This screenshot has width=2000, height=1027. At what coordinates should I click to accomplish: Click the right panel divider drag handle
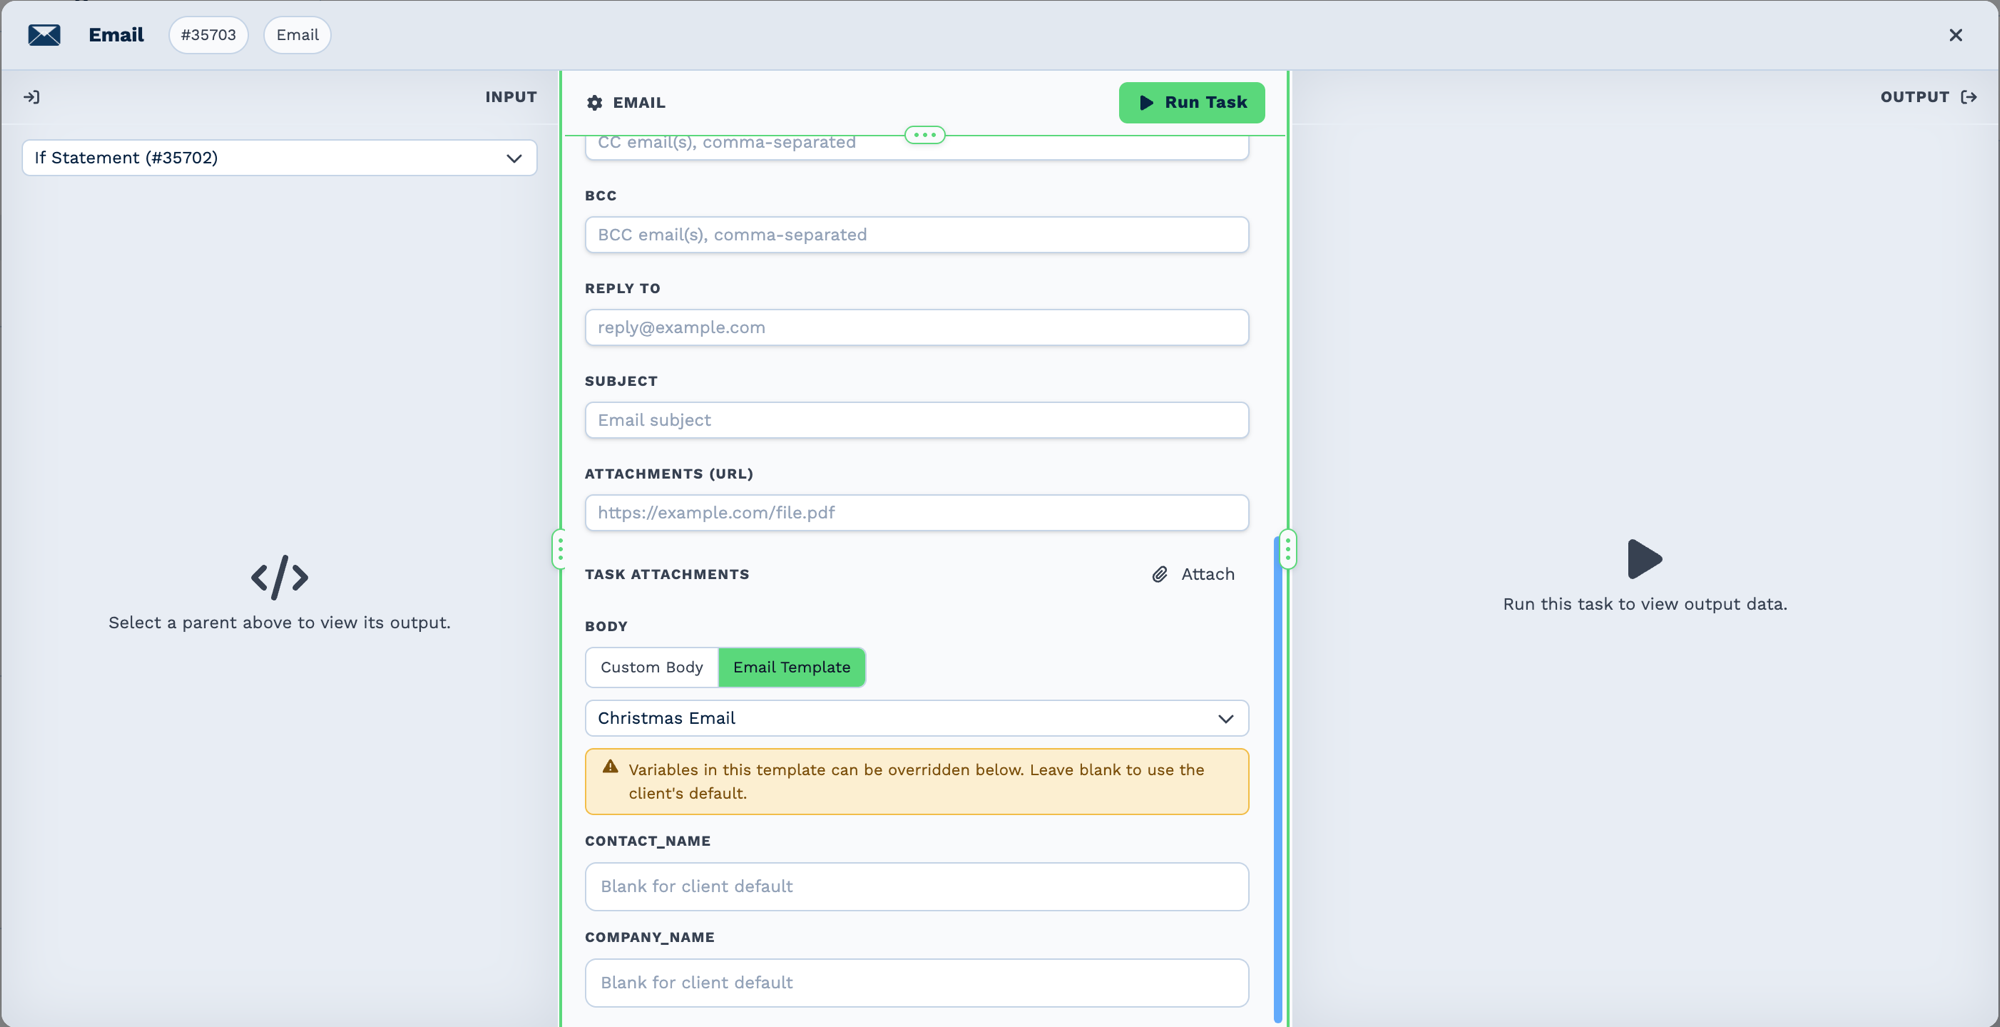1288,549
